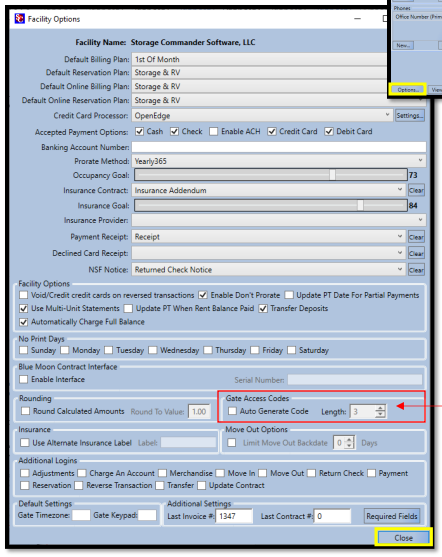Check Update PT When Rent Balance Paid
Image resolution: width=442 pixels, height=557 pixels.
128,308
